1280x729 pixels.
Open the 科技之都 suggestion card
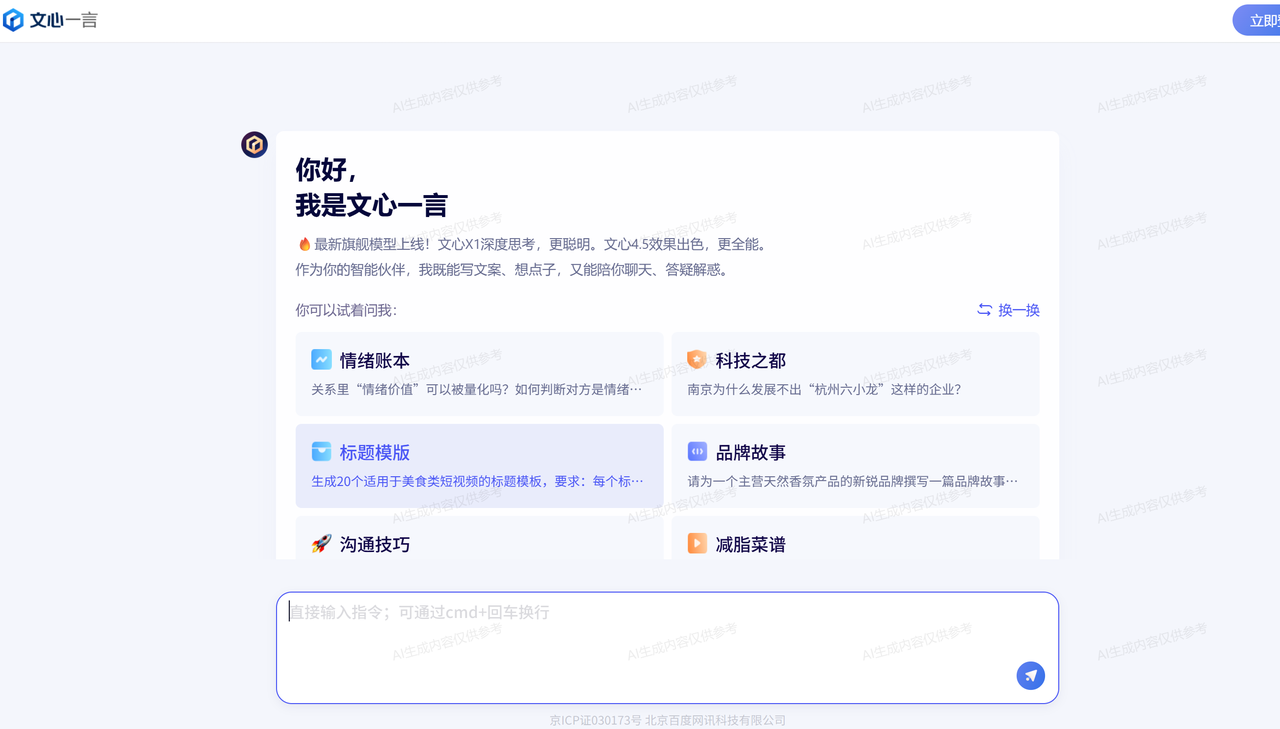point(855,374)
